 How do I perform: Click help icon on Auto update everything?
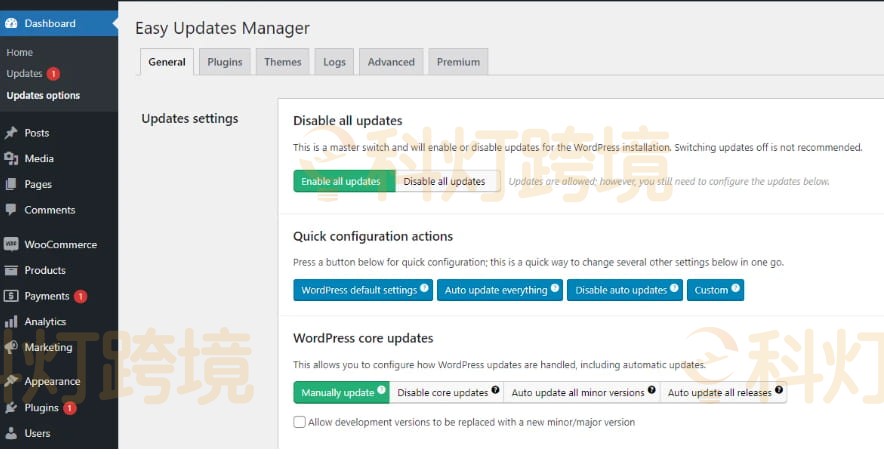click(x=555, y=288)
